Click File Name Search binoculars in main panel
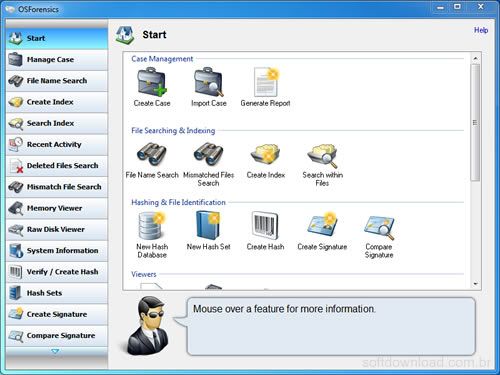500x375 pixels. (152, 154)
